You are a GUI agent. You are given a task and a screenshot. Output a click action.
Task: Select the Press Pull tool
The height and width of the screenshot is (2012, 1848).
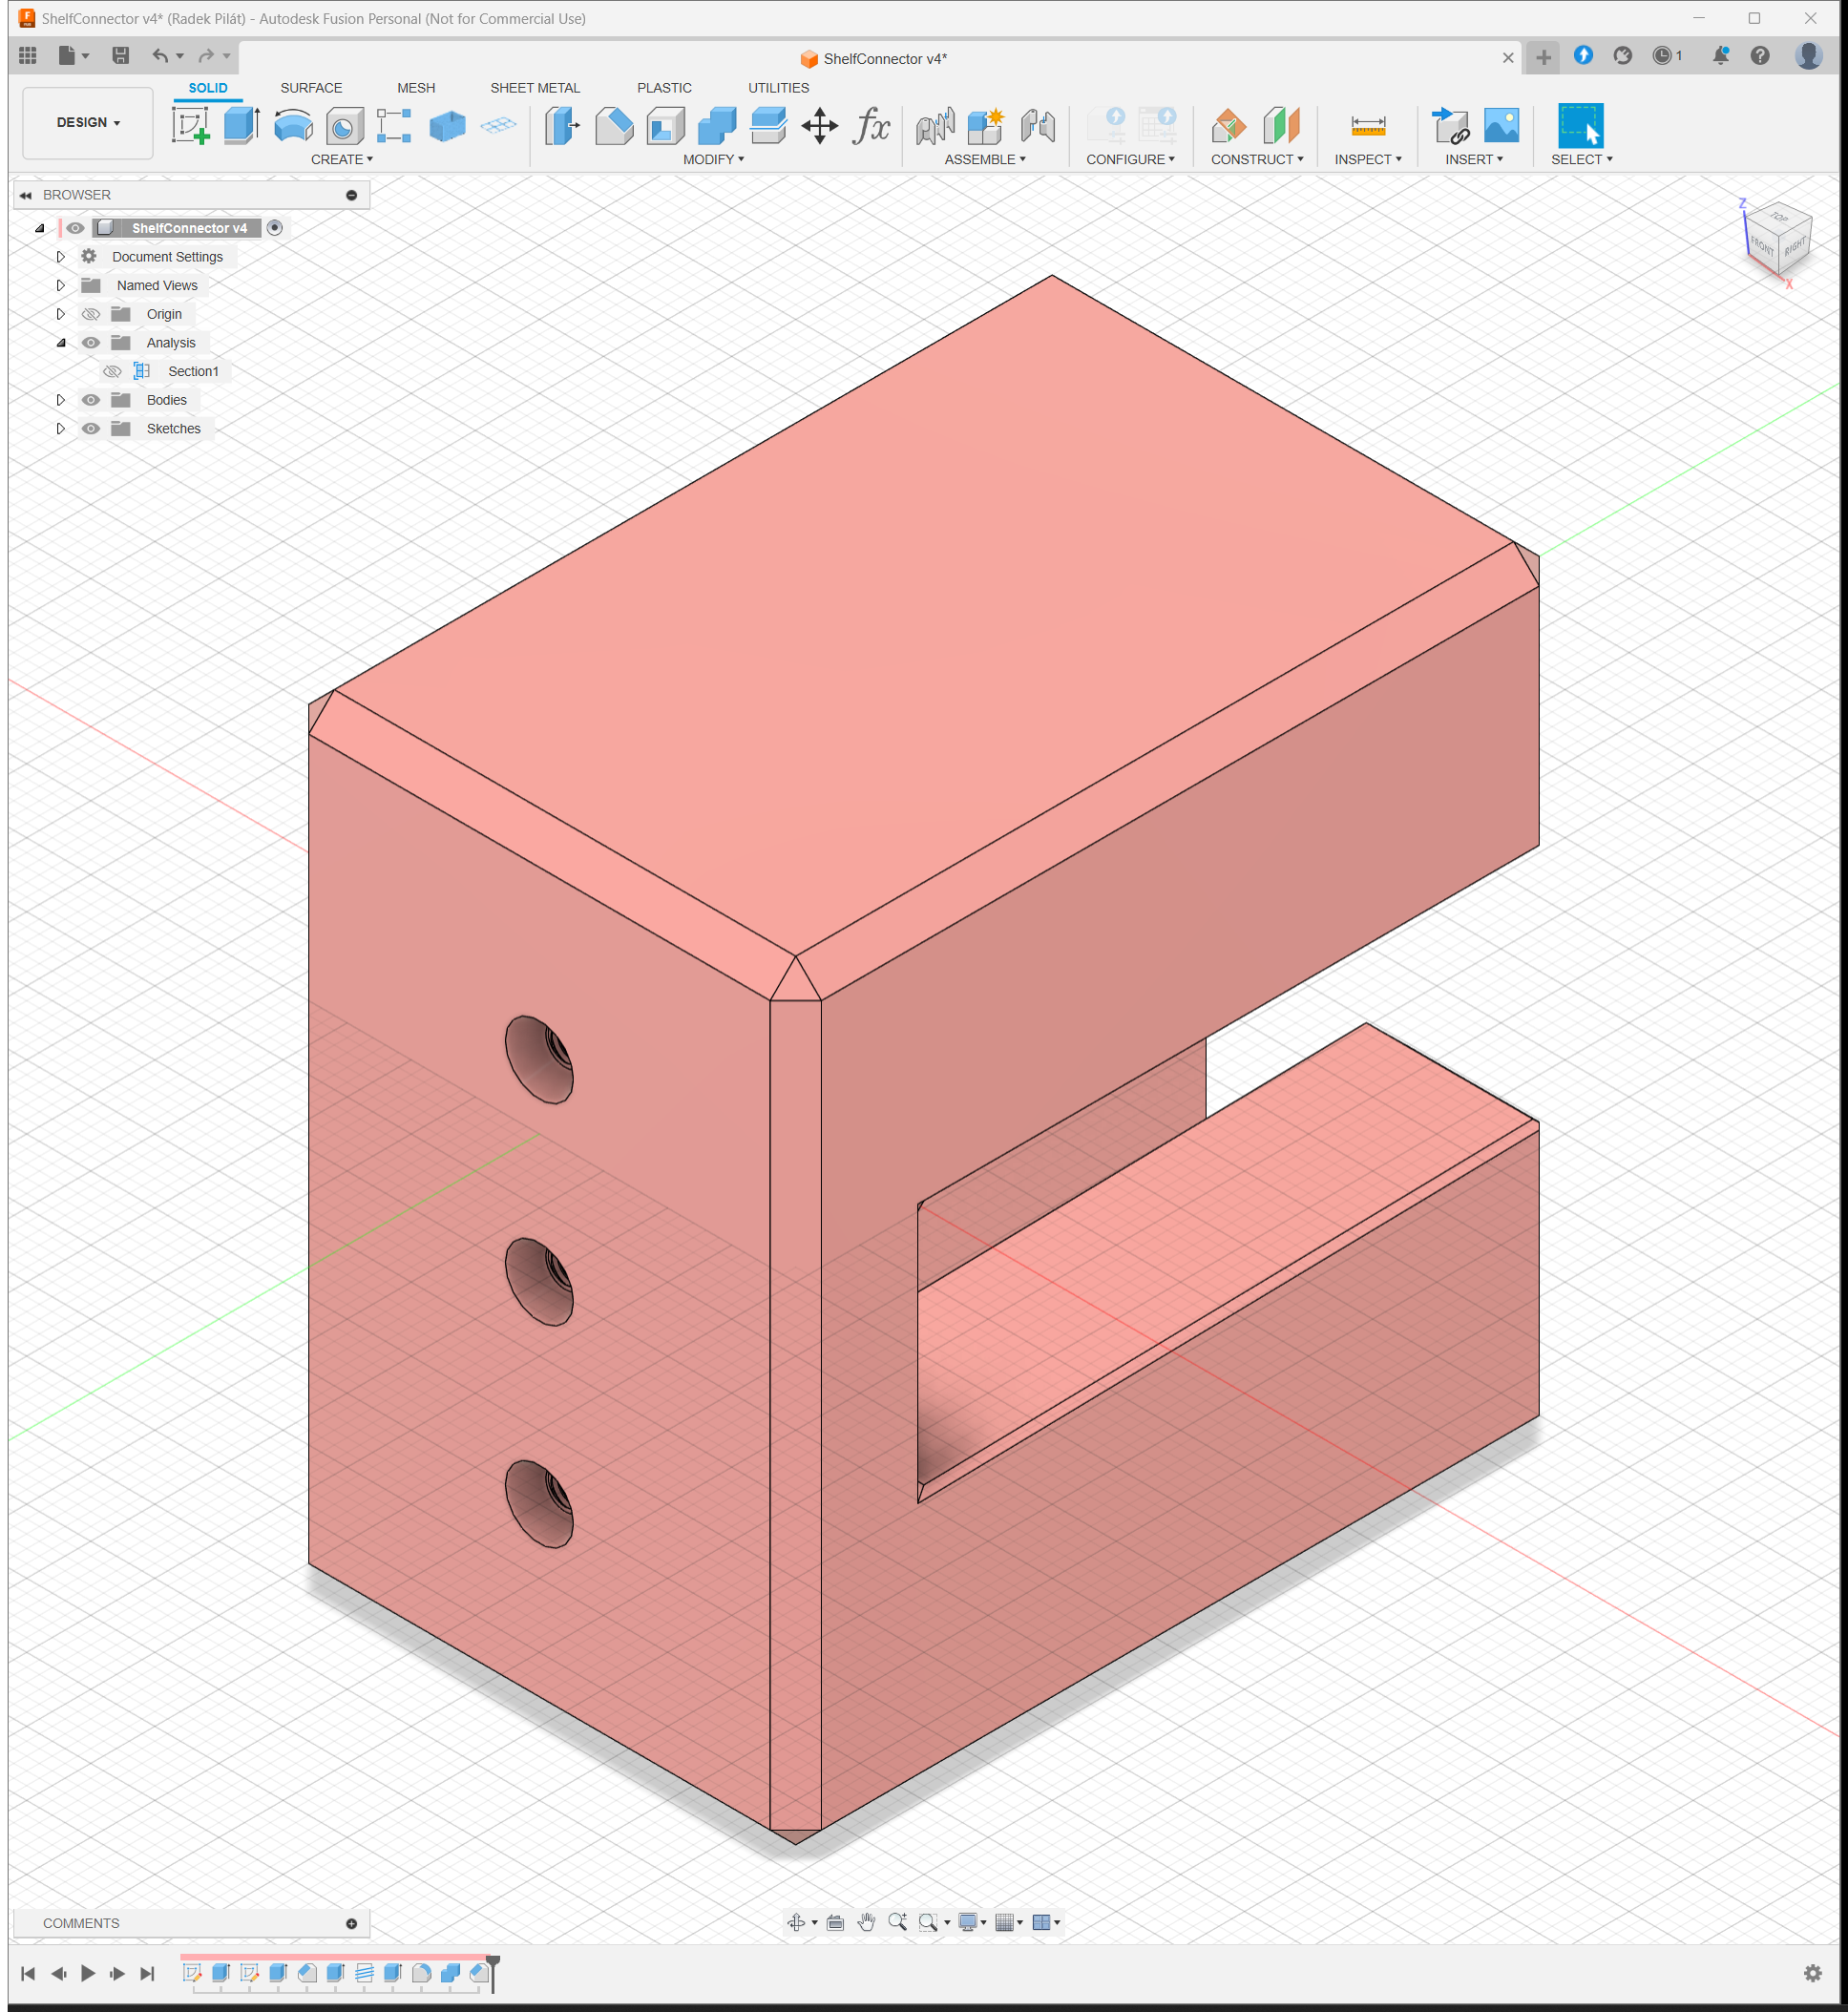pos(562,126)
